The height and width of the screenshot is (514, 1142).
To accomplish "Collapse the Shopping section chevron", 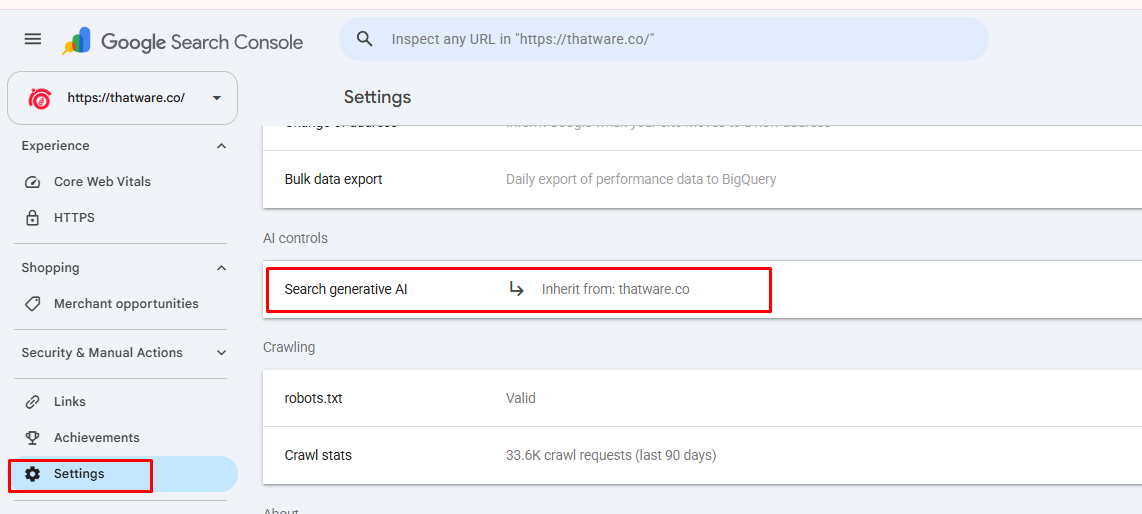I will point(221,268).
